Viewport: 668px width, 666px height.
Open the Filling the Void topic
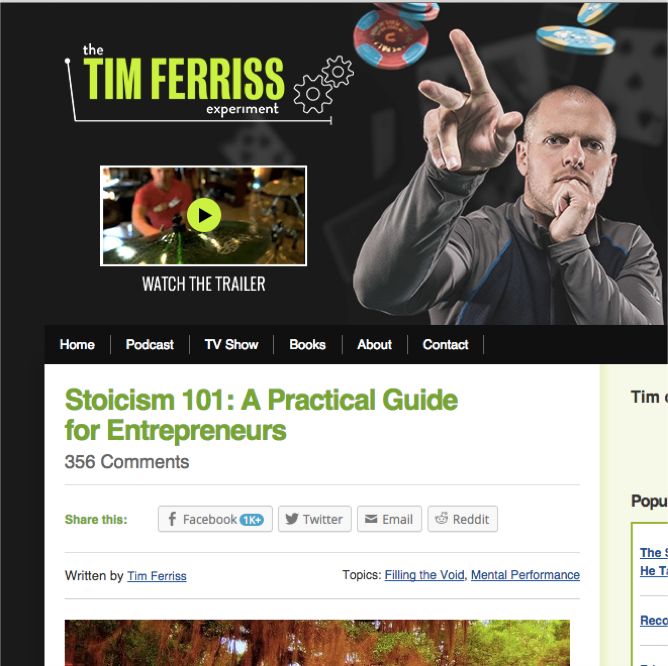pos(424,575)
